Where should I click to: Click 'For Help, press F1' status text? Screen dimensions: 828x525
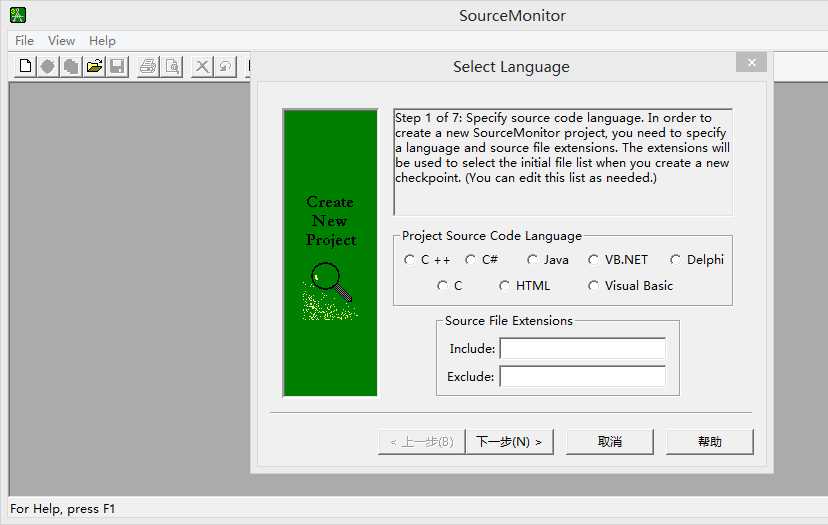63,509
